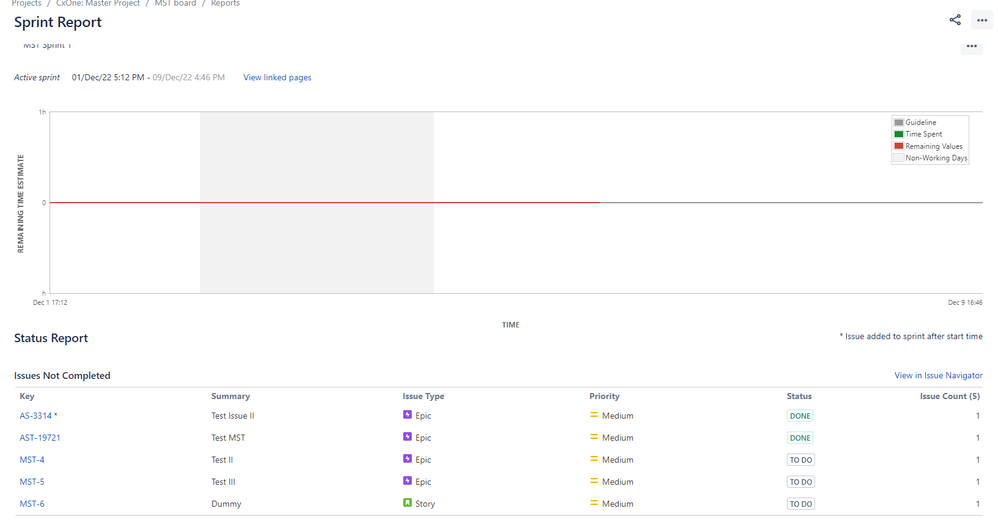Open the sprint more options ellipsis

pos(971,46)
